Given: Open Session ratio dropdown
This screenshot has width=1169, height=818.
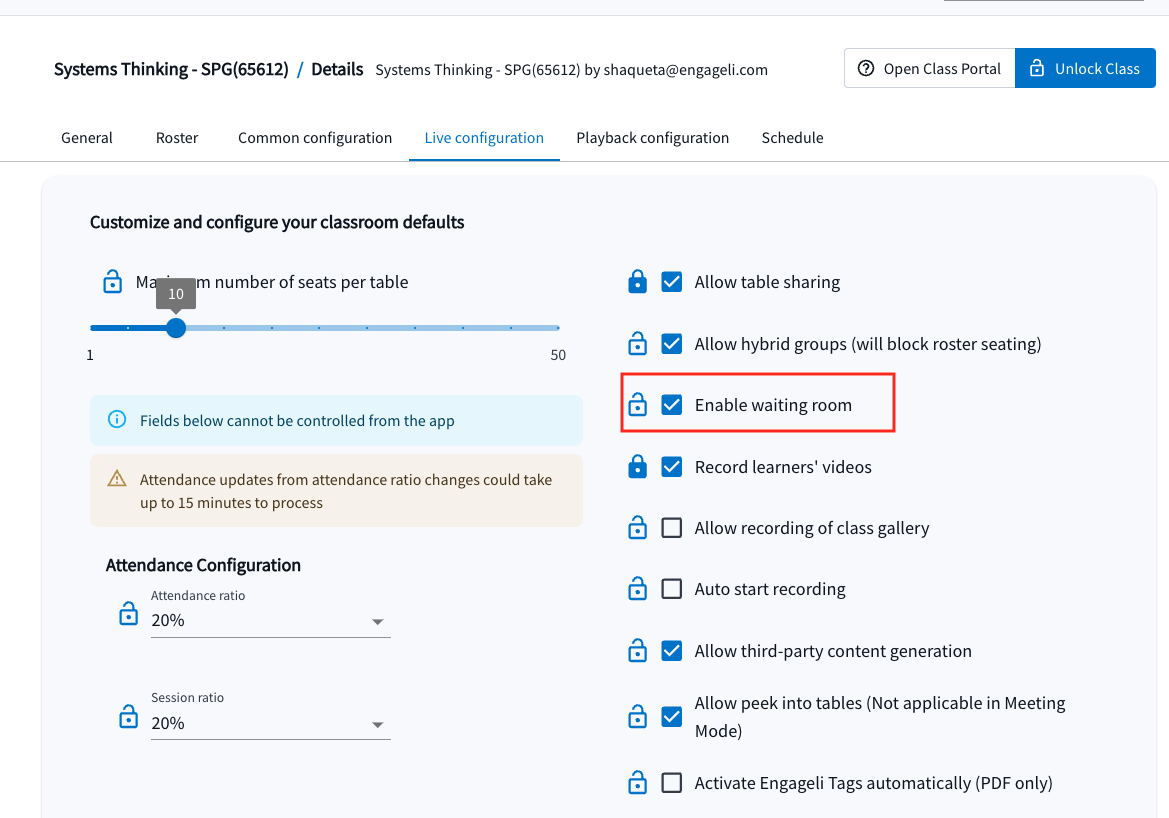Looking at the screenshot, I should pyautogui.click(x=271, y=724).
